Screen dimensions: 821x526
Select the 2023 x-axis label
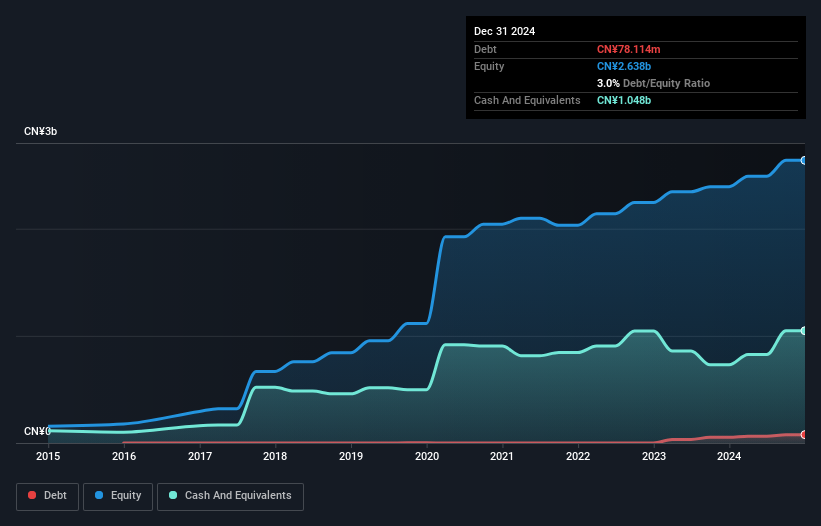coord(654,456)
